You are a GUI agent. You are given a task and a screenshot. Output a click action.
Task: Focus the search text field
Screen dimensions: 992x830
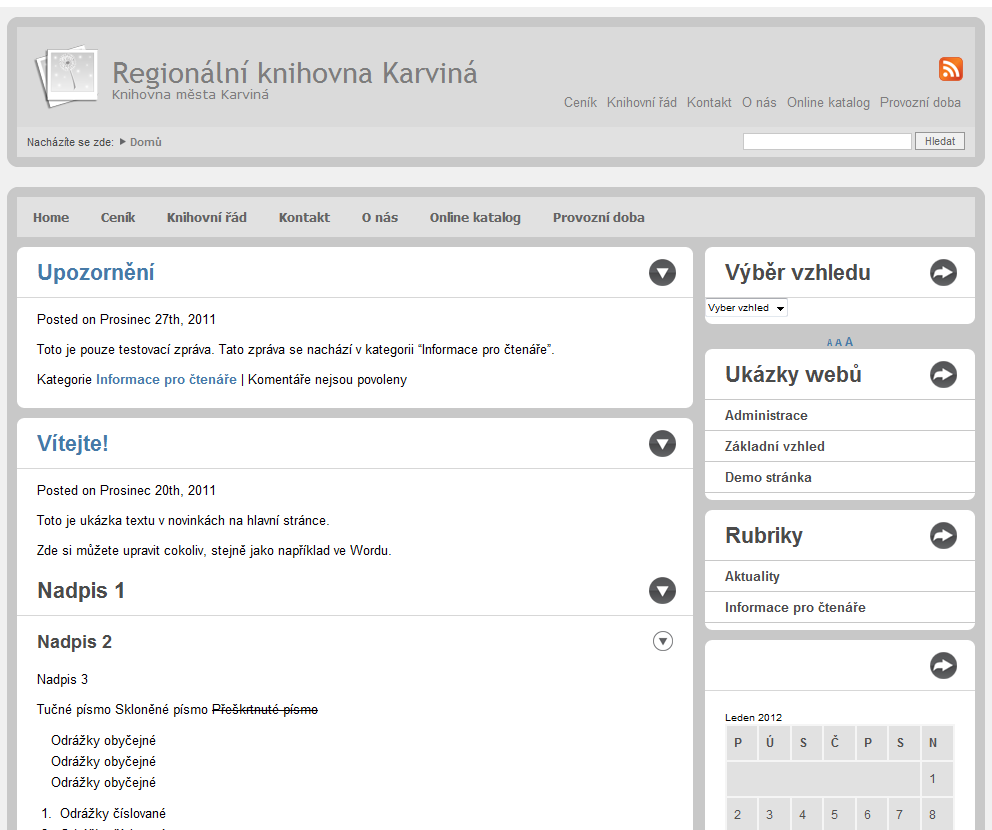(827, 141)
